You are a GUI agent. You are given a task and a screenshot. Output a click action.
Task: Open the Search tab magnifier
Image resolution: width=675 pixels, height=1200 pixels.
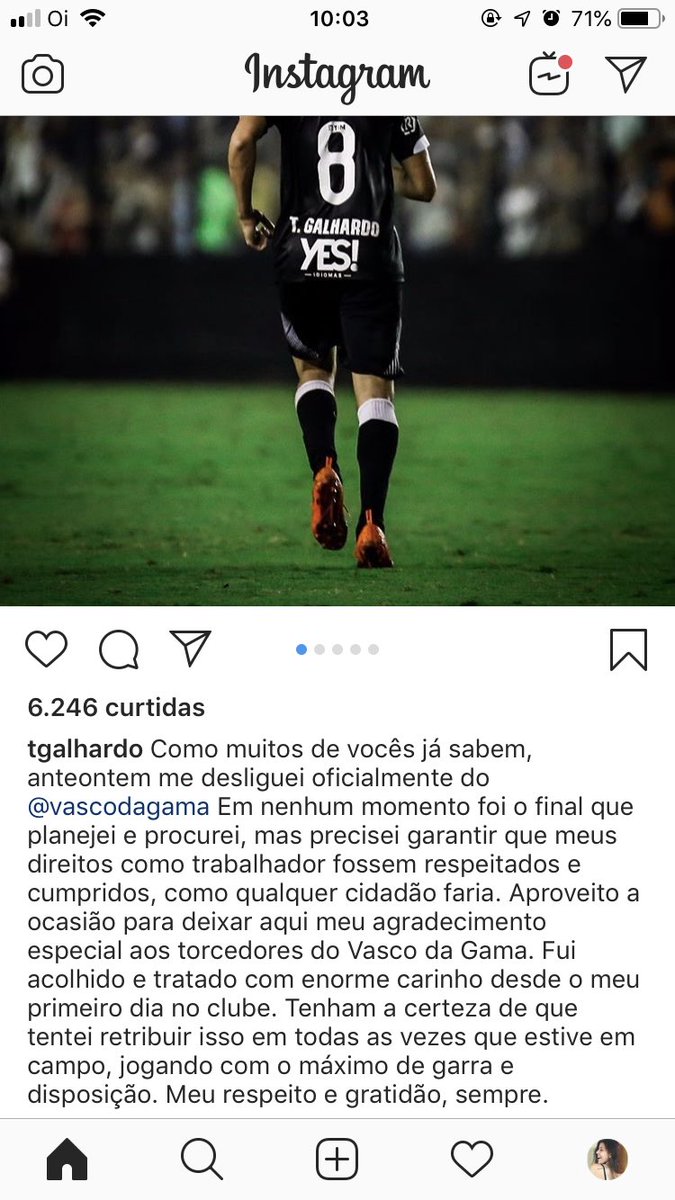[x=202, y=1160]
